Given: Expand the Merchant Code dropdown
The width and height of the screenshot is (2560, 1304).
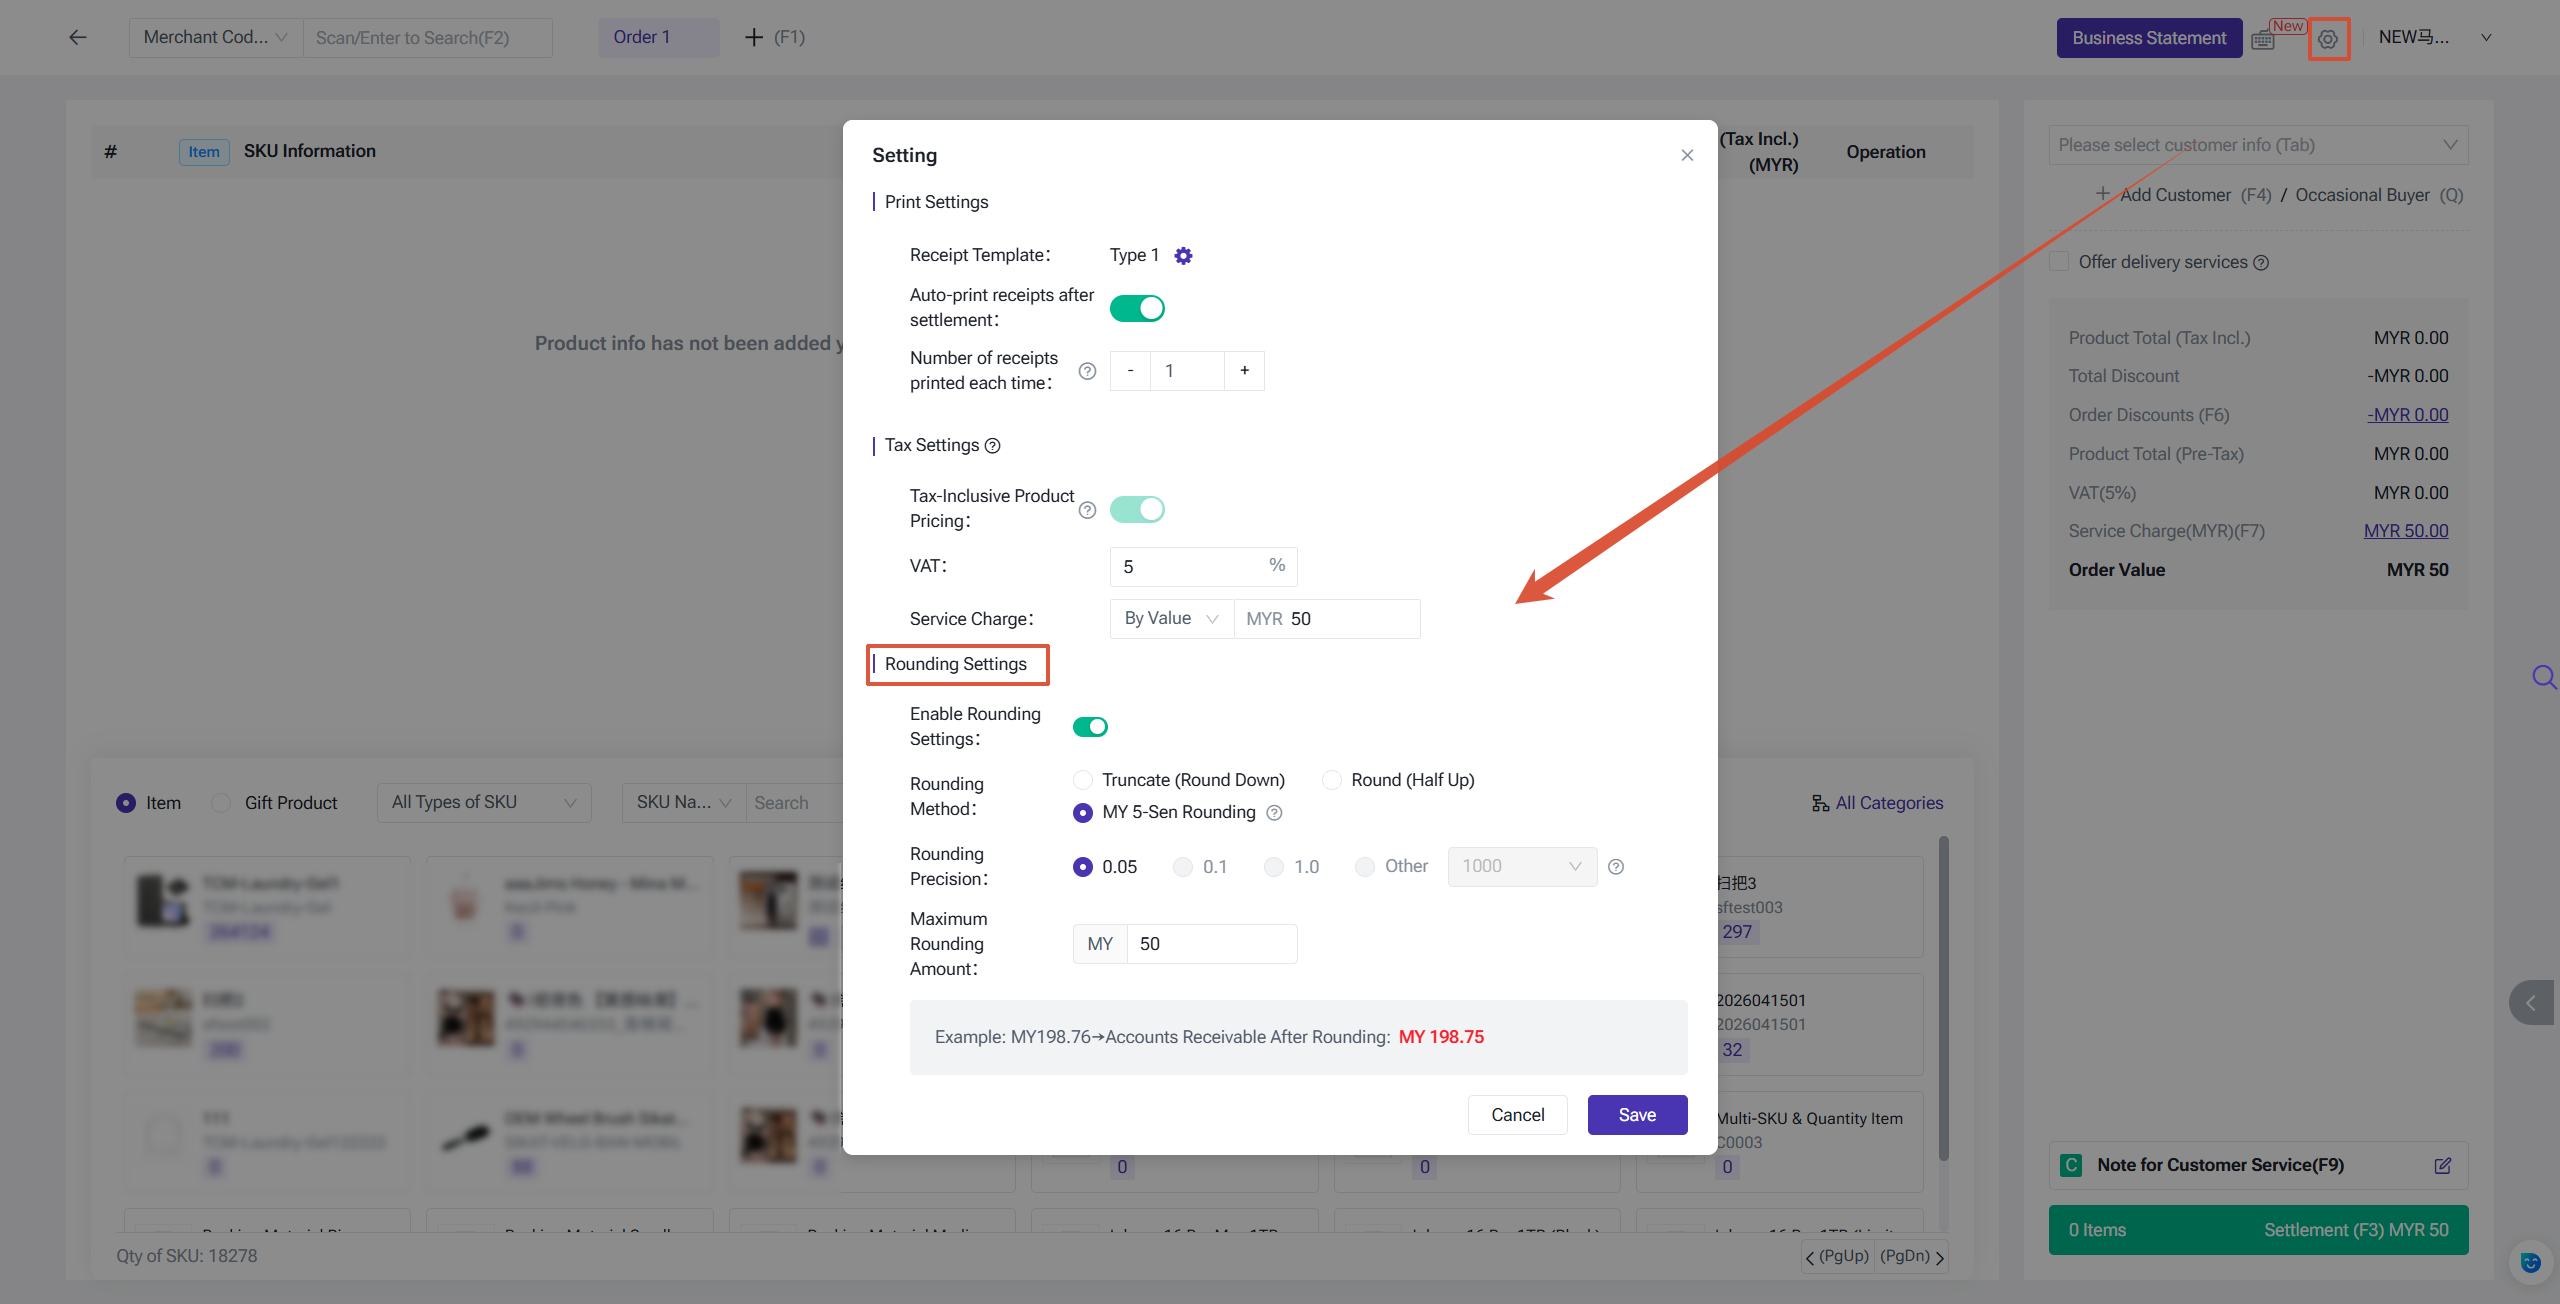Looking at the screenshot, I should pyautogui.click(x=215, y=38).
